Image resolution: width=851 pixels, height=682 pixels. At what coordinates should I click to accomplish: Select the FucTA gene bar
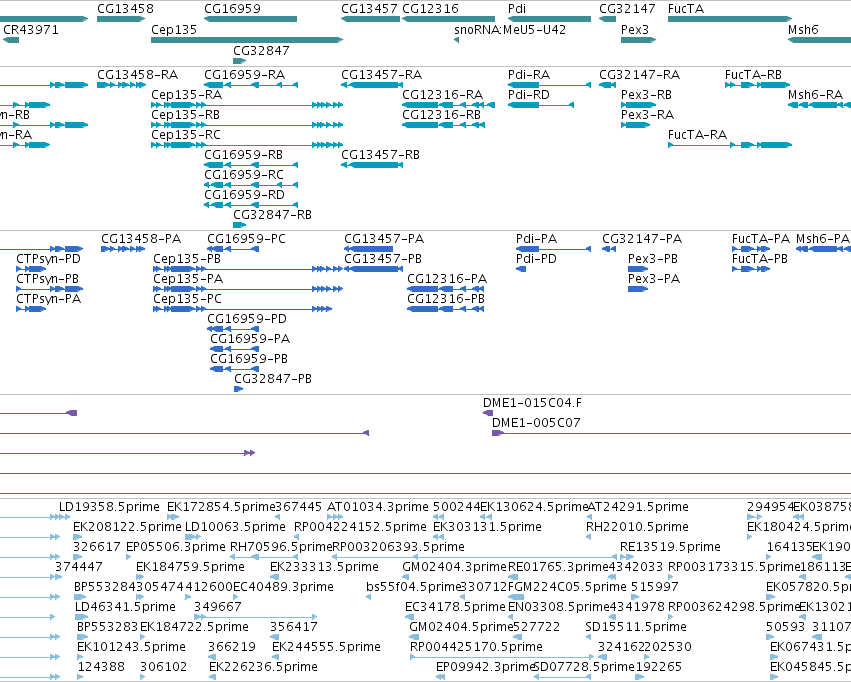(730, 19)
